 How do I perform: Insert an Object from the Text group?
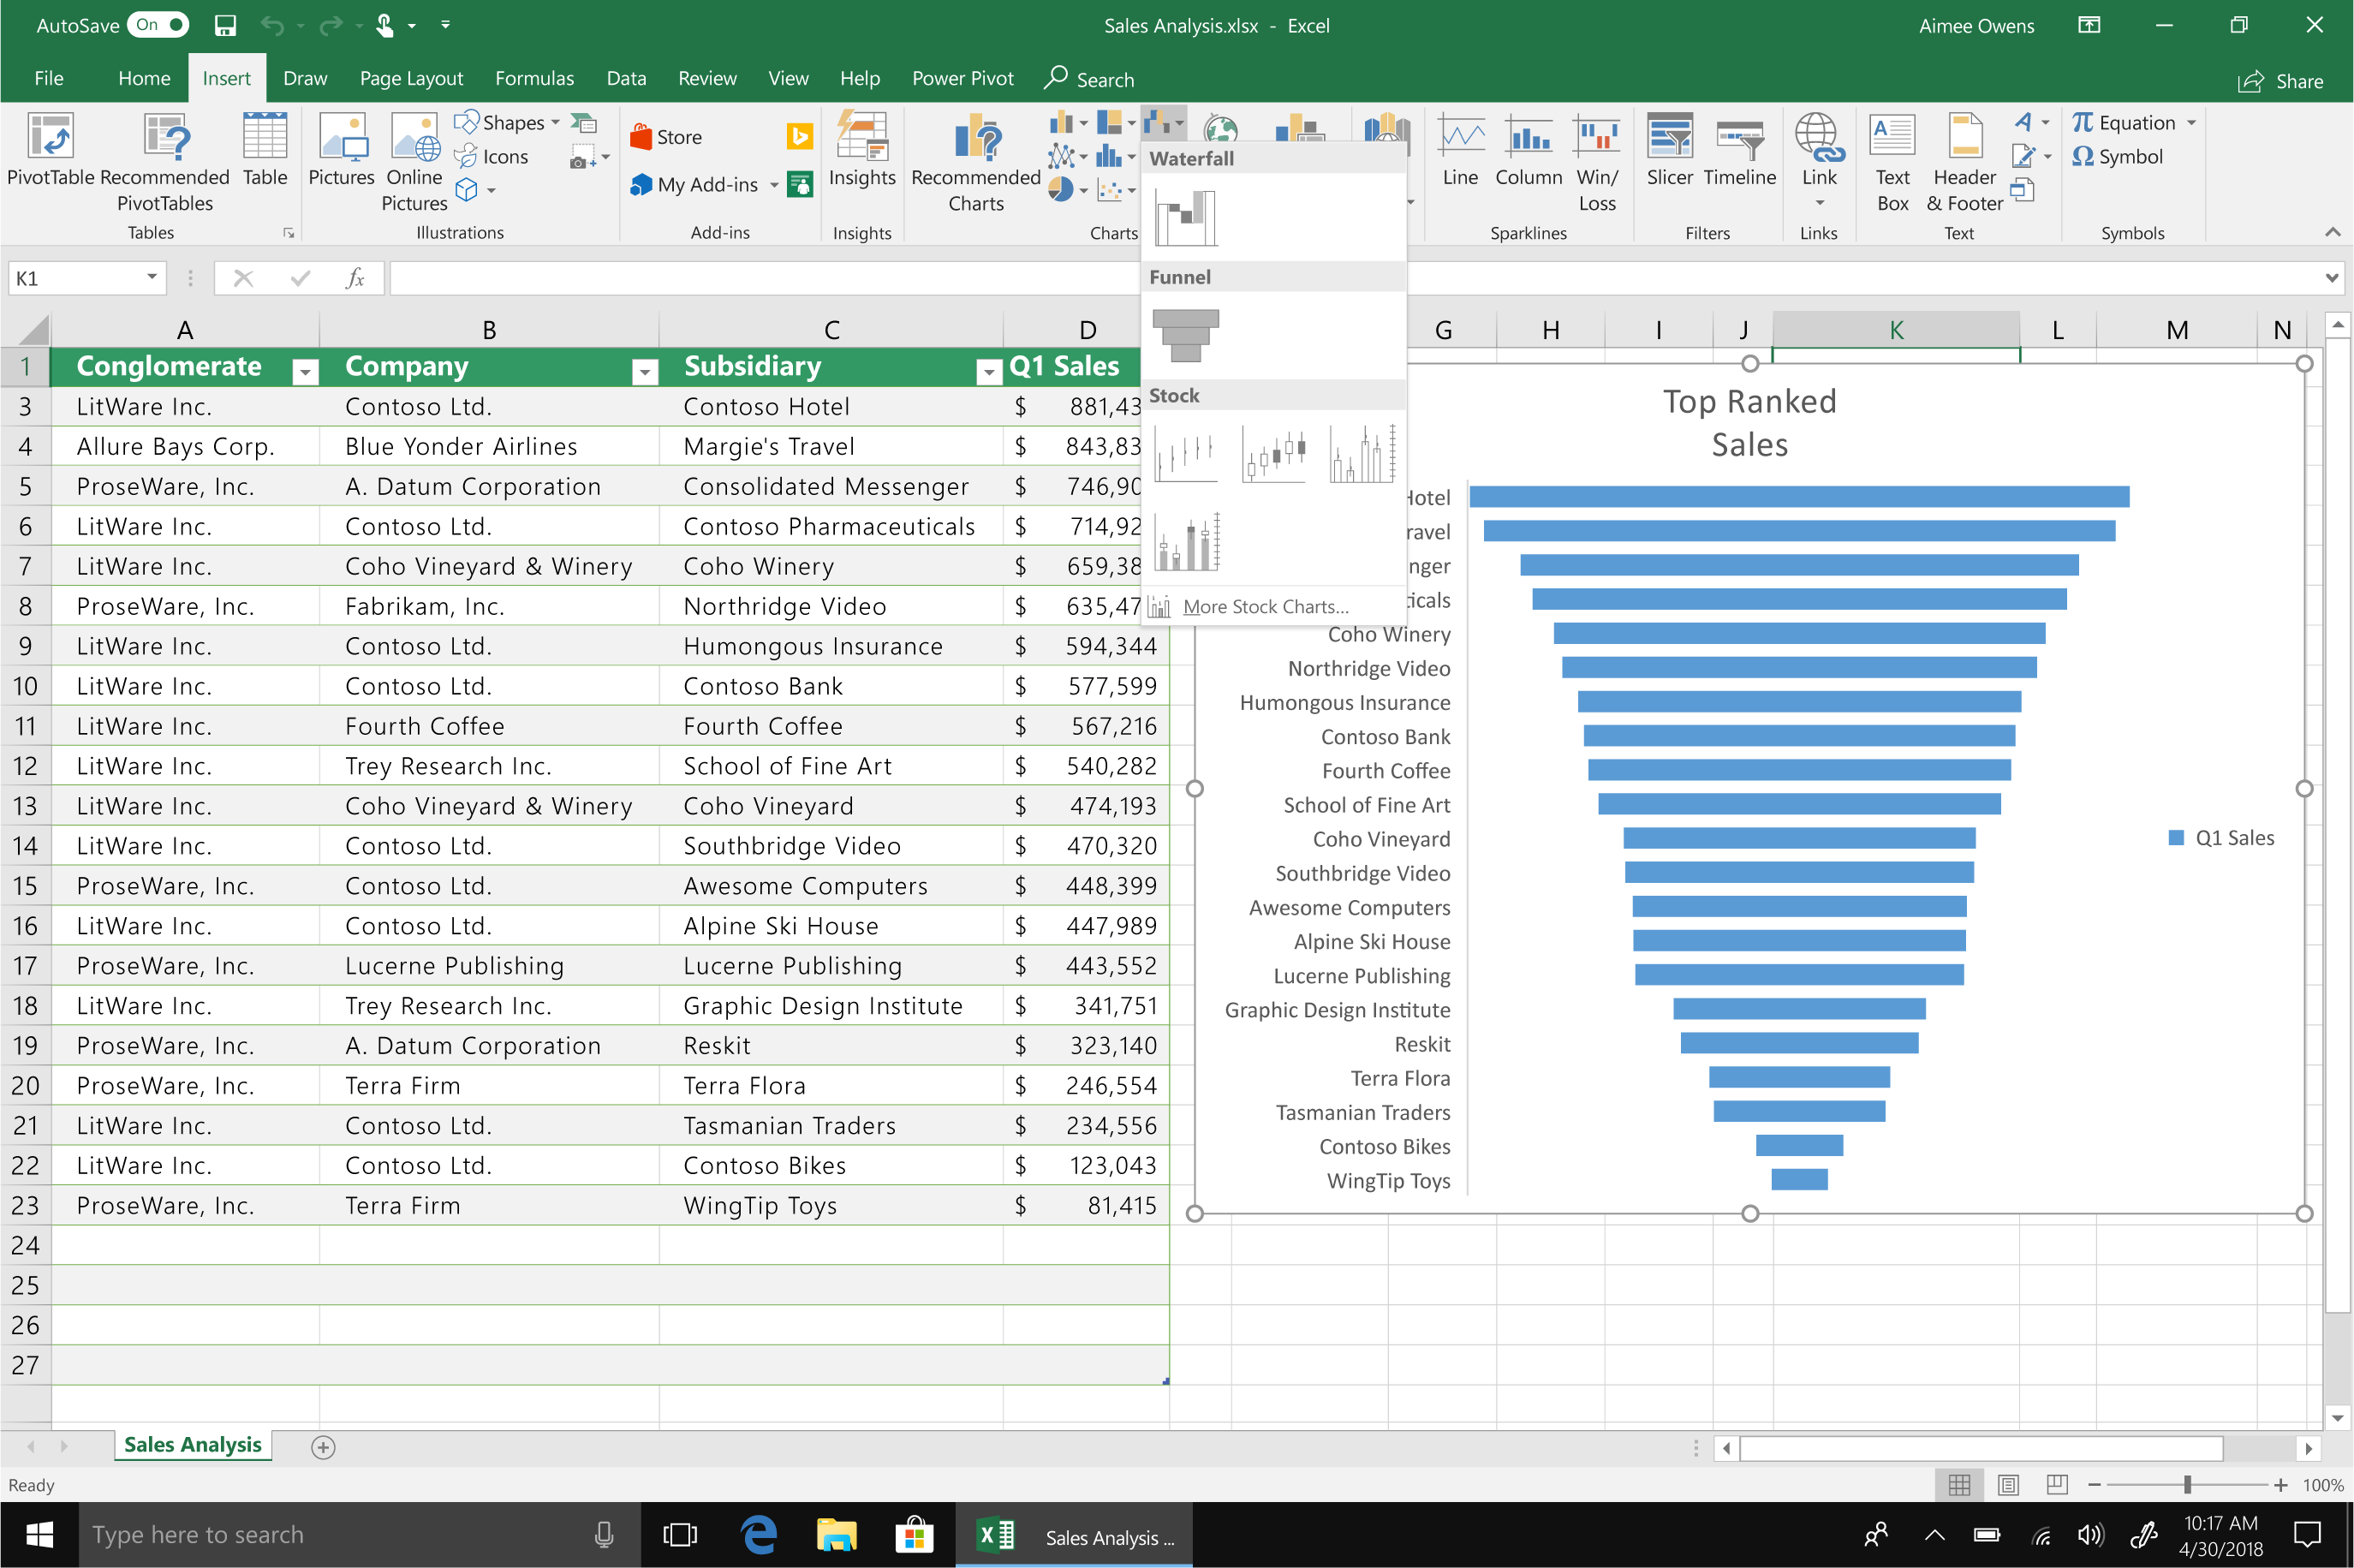click(x=2023, y=189)
